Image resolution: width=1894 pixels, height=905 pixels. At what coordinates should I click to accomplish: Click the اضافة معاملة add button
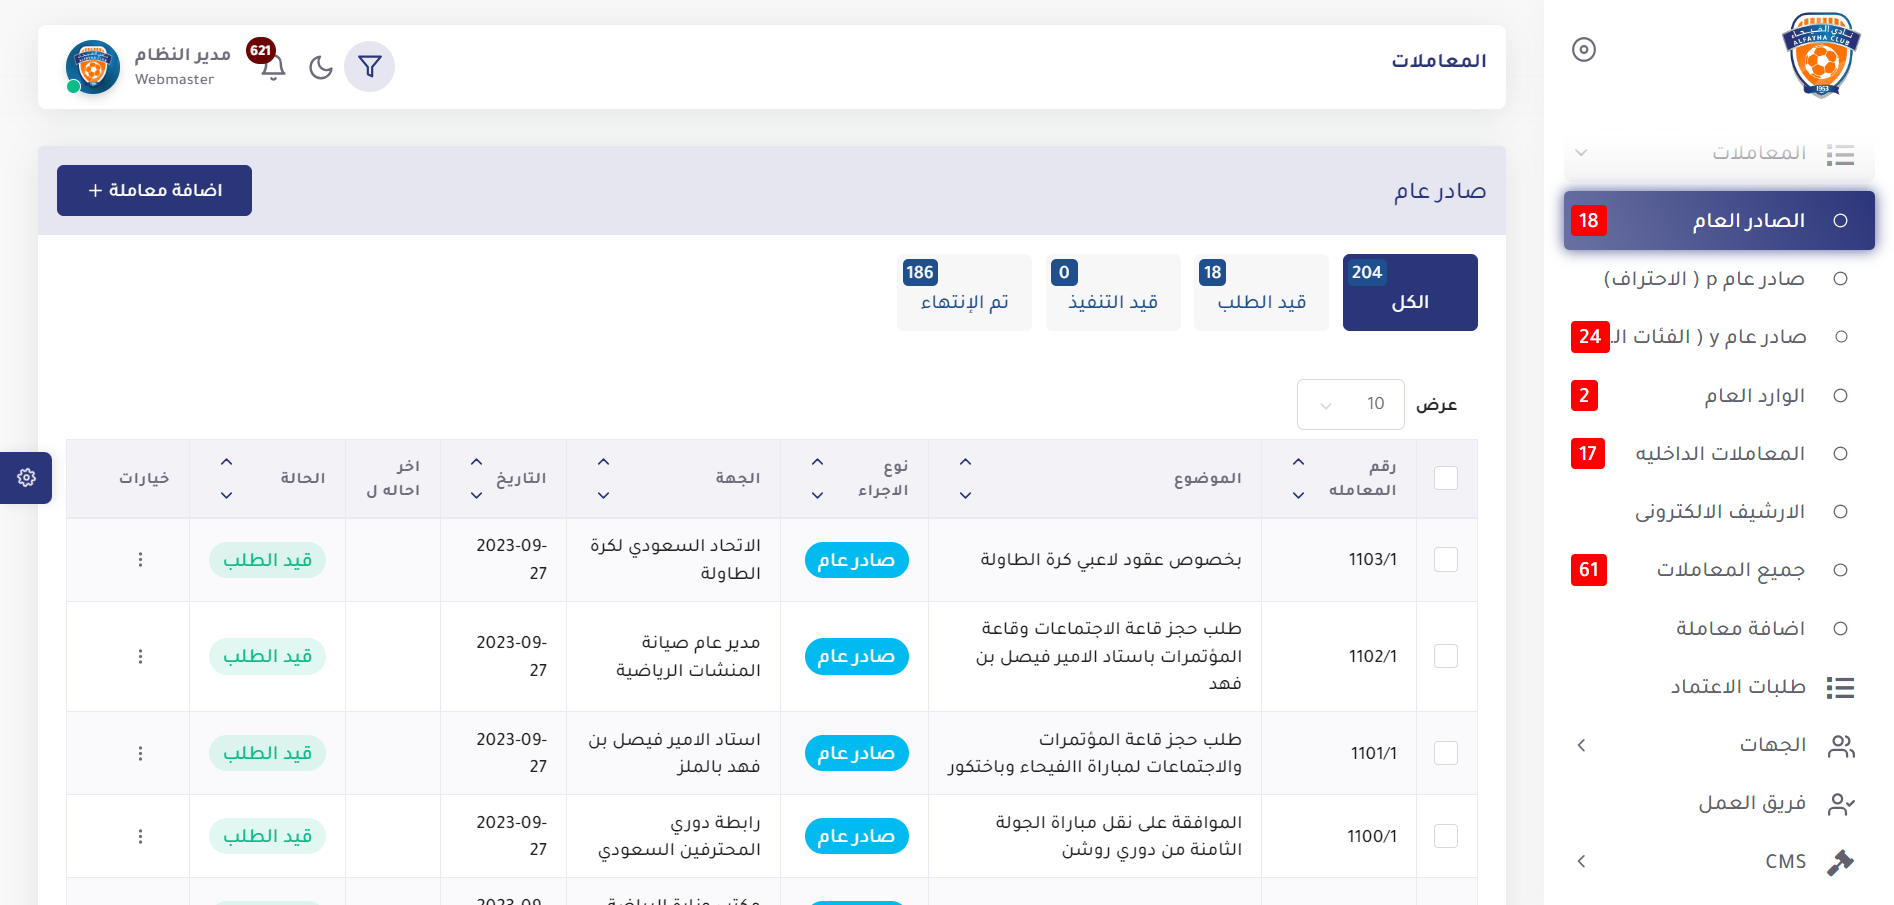click(x=154, y=190)
